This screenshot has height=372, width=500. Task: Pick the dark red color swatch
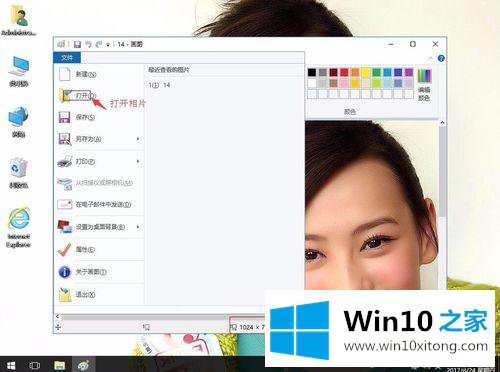(333, 72)
